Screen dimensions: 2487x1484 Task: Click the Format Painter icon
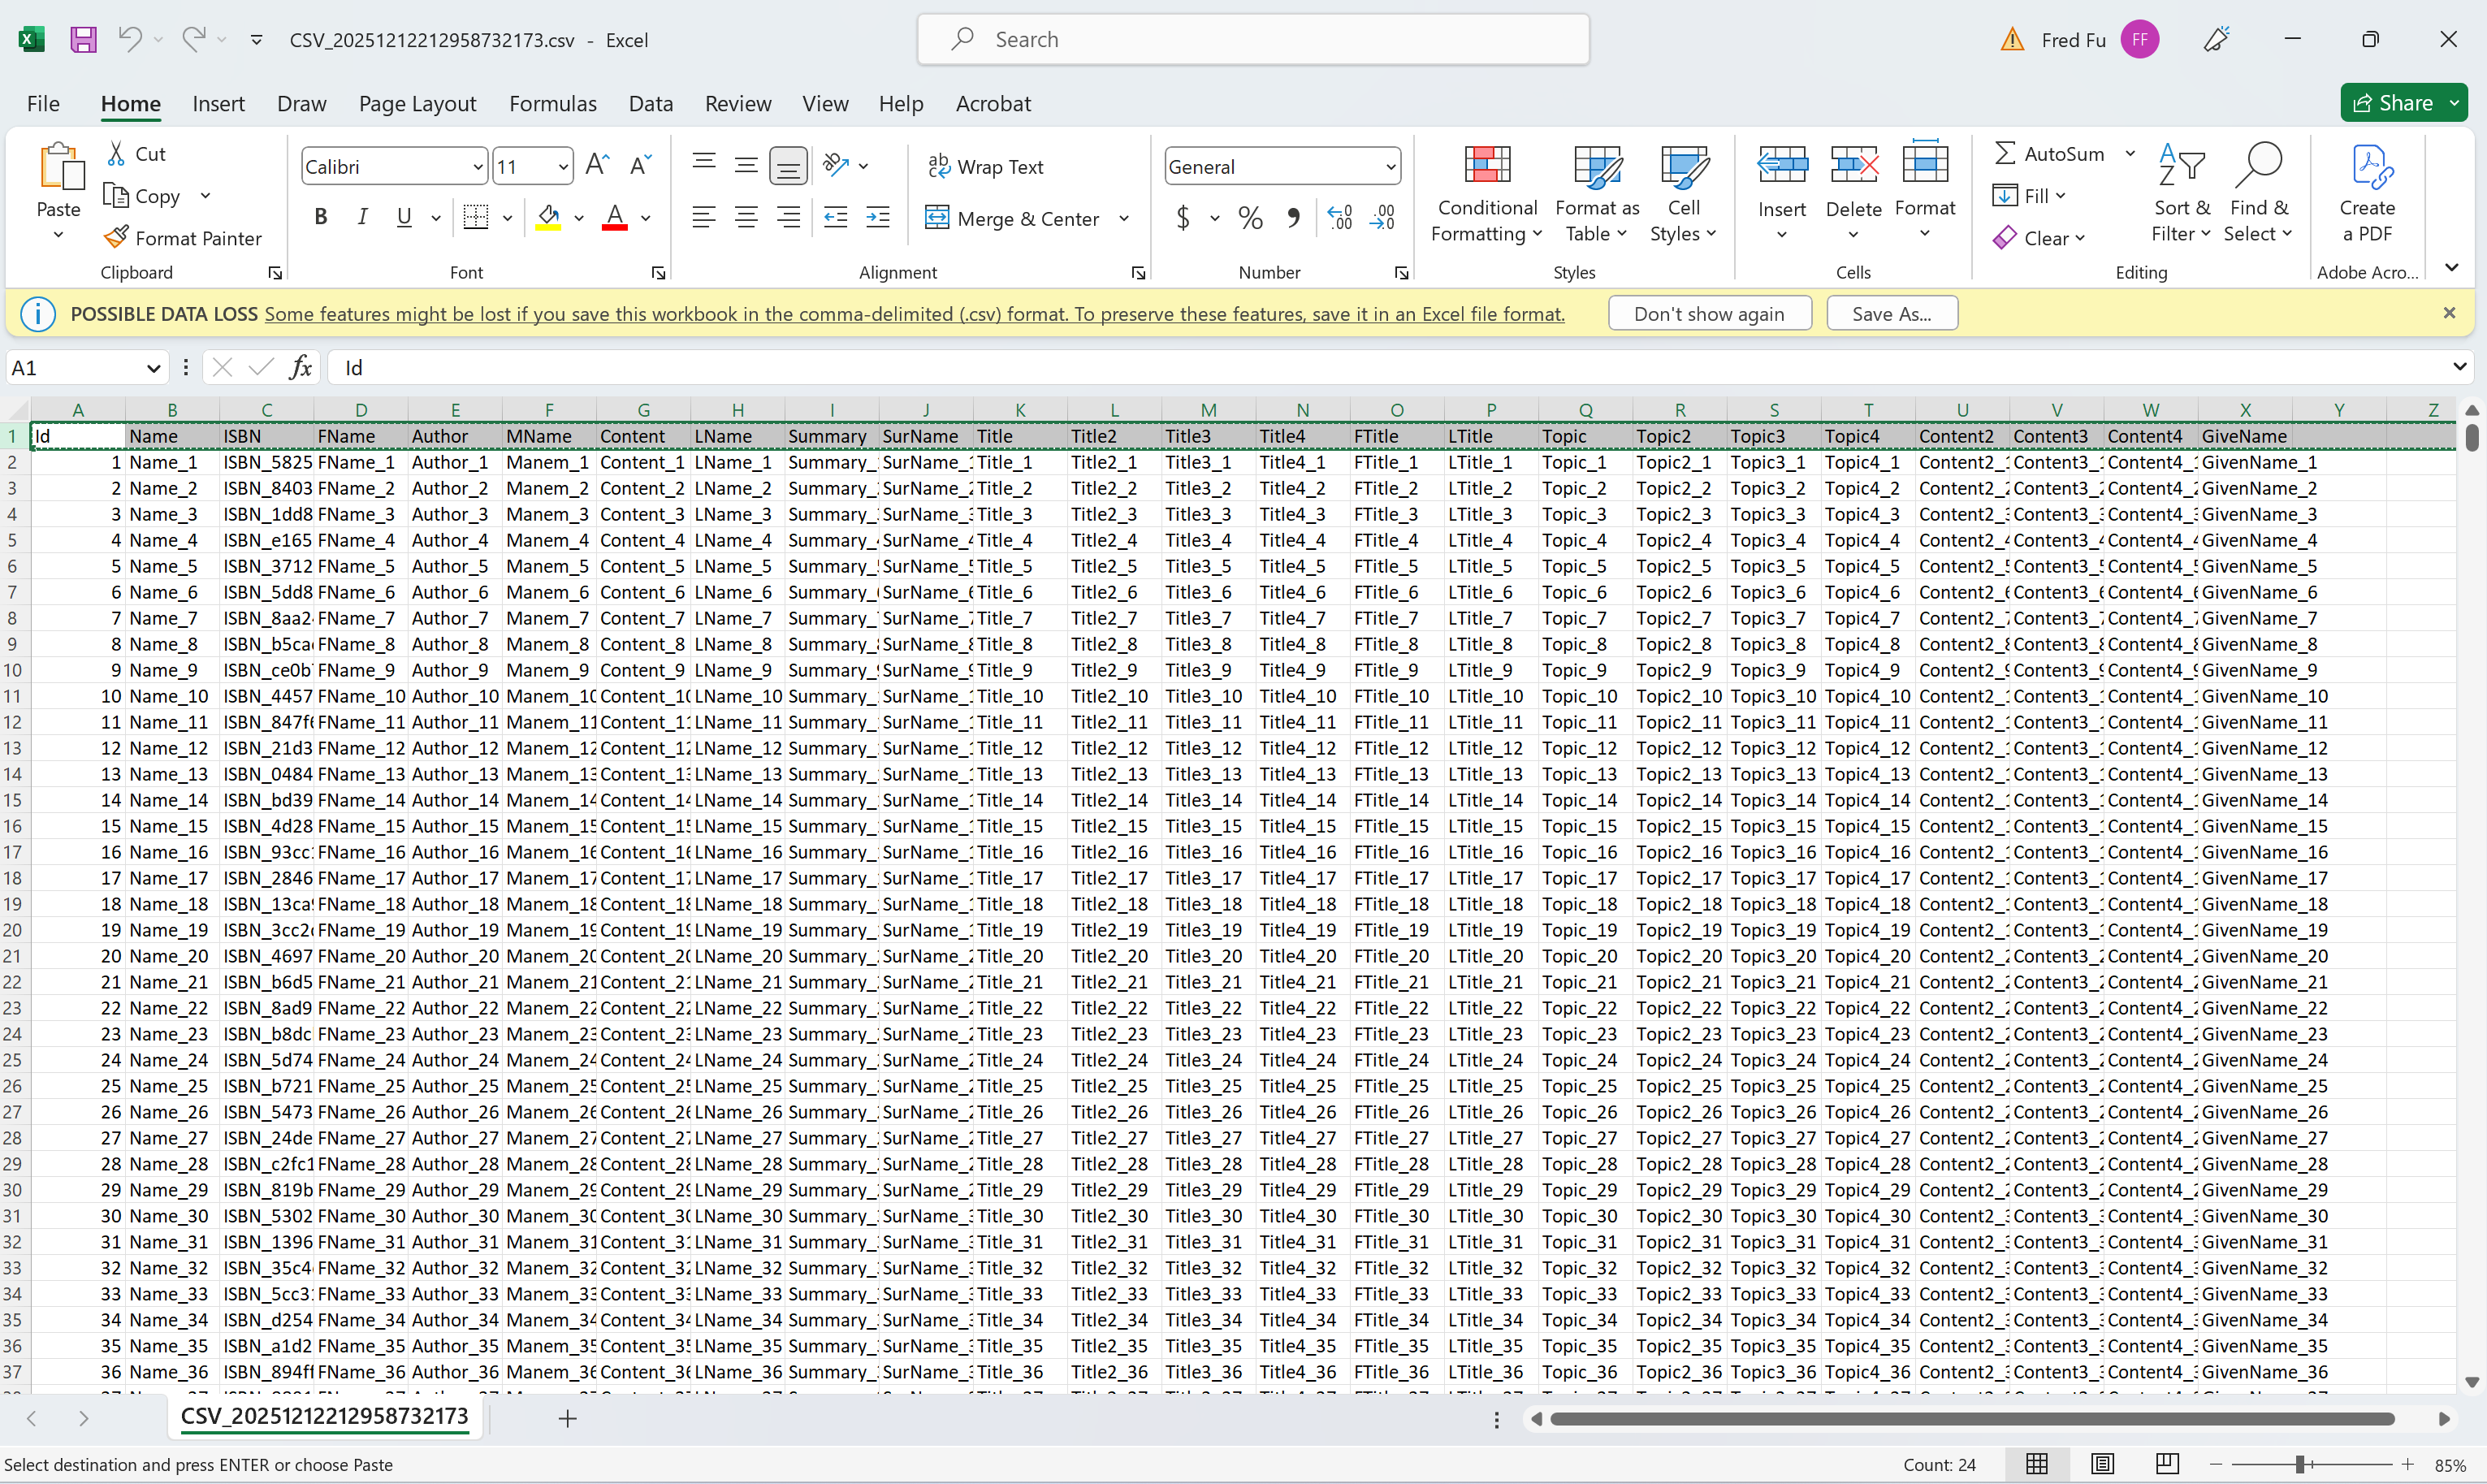coord(117,238)
